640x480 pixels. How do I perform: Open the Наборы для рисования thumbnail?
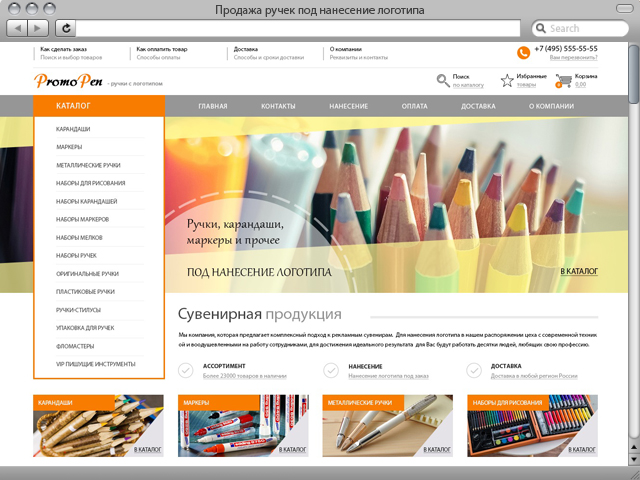[533, 426]
